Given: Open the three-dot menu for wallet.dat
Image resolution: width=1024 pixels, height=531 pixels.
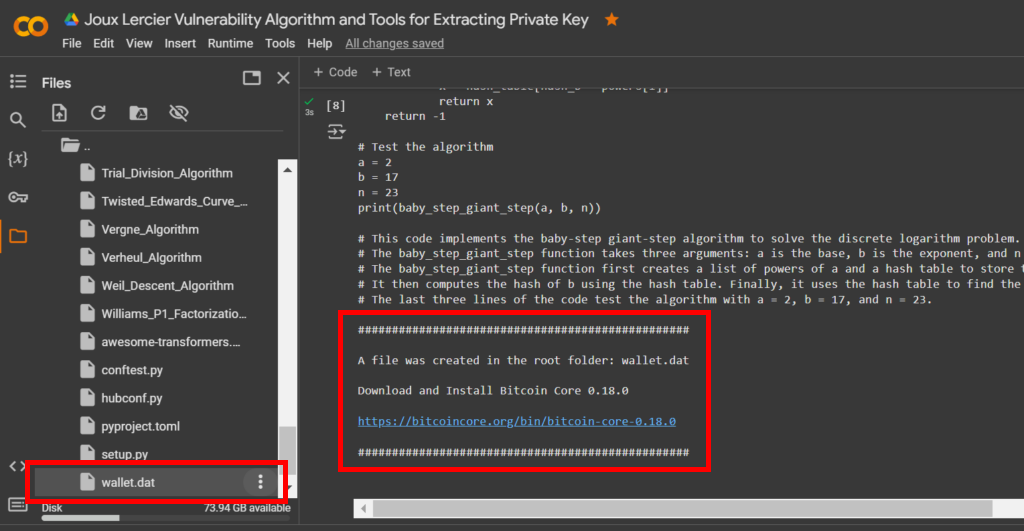Looking at the screenshot, I should pyautogui.click(x=260, y=482).
